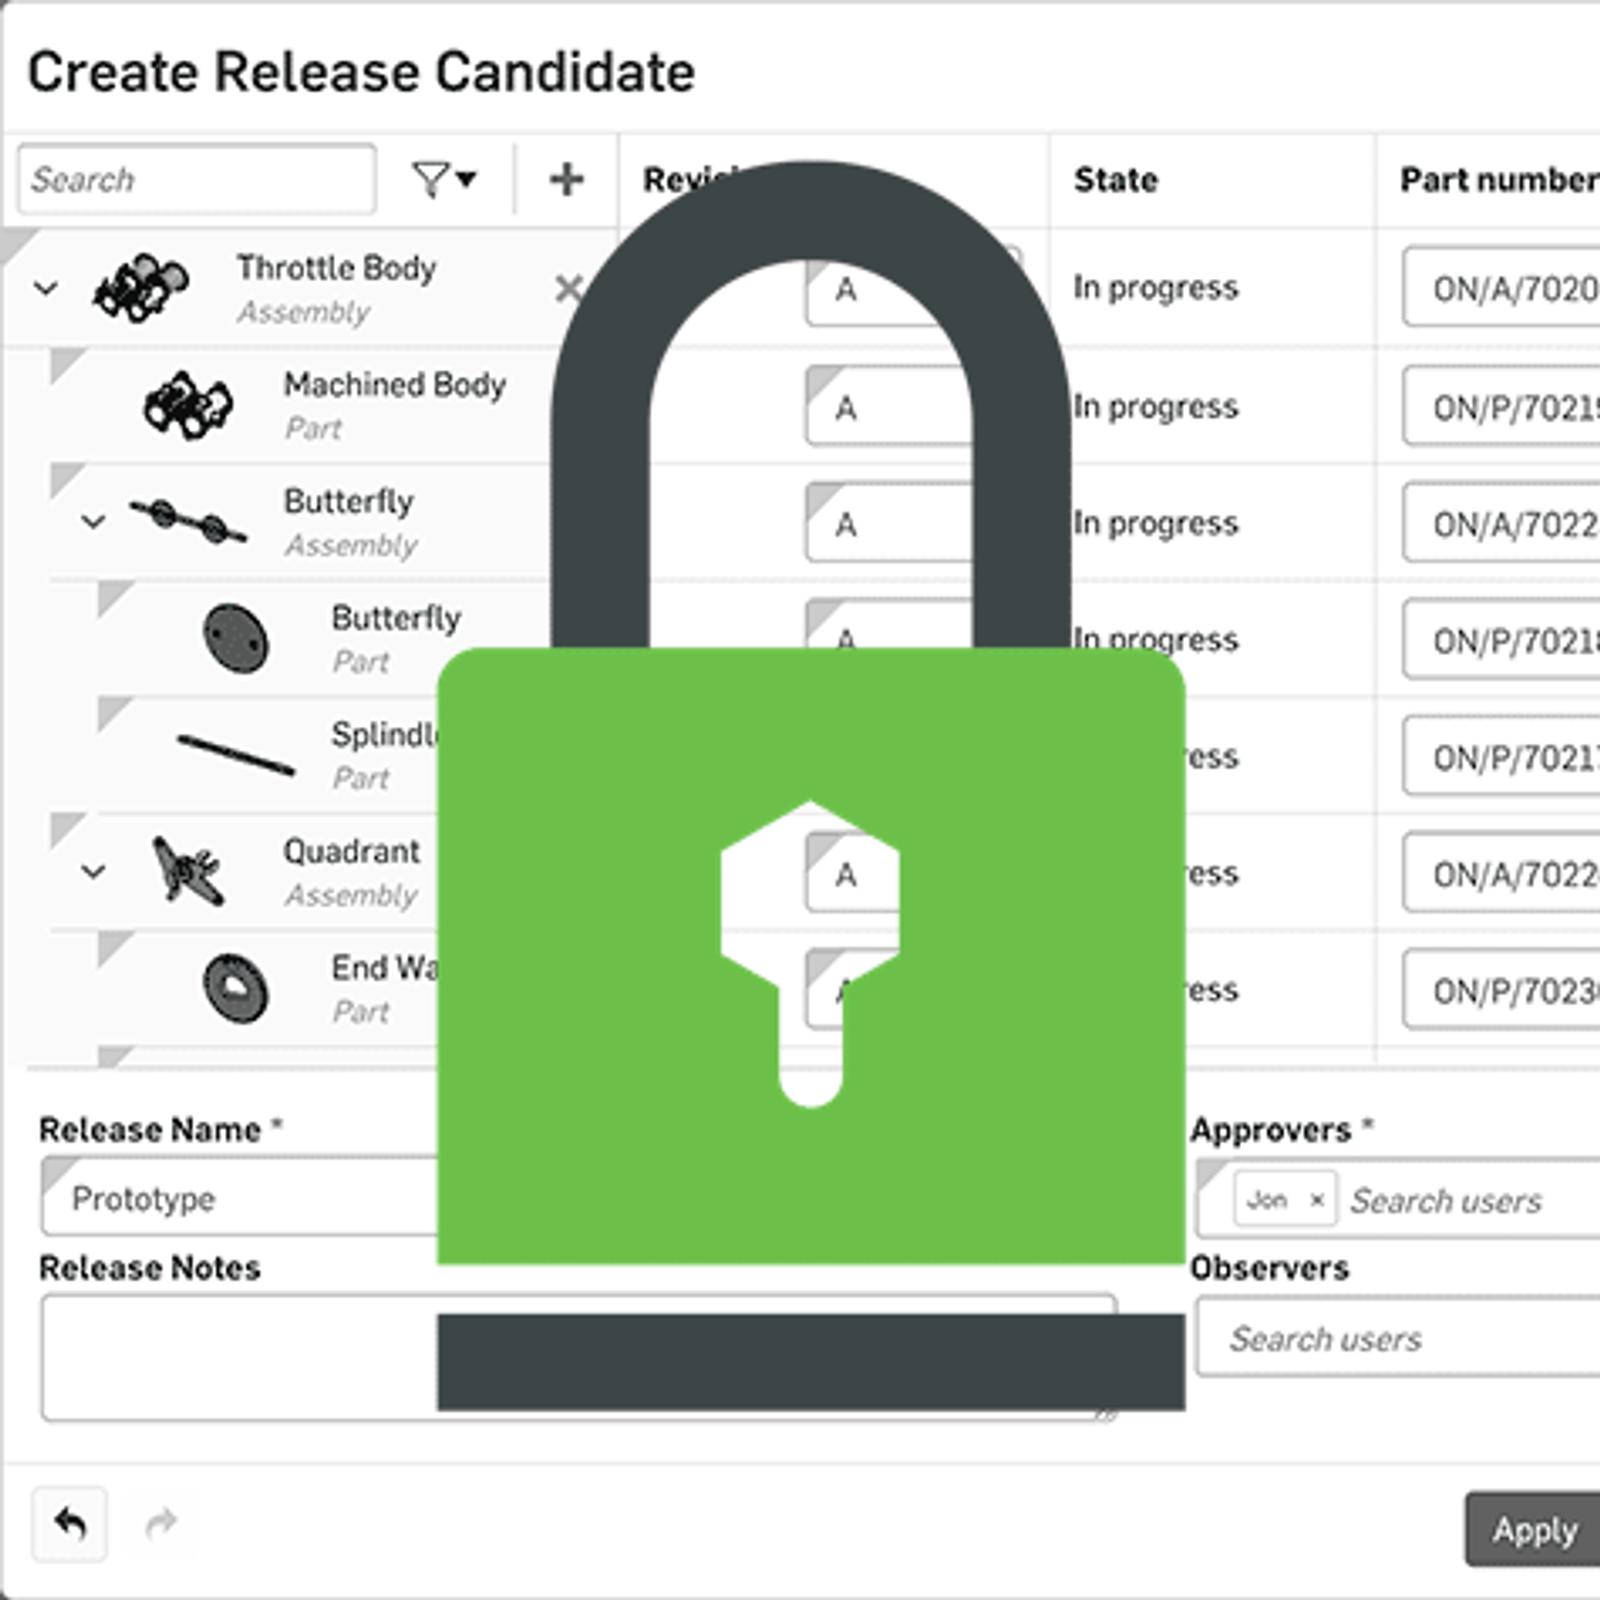Remove Throttle Body with X icon
This screenshot has height=1600, width=1600.
[568, 289]
